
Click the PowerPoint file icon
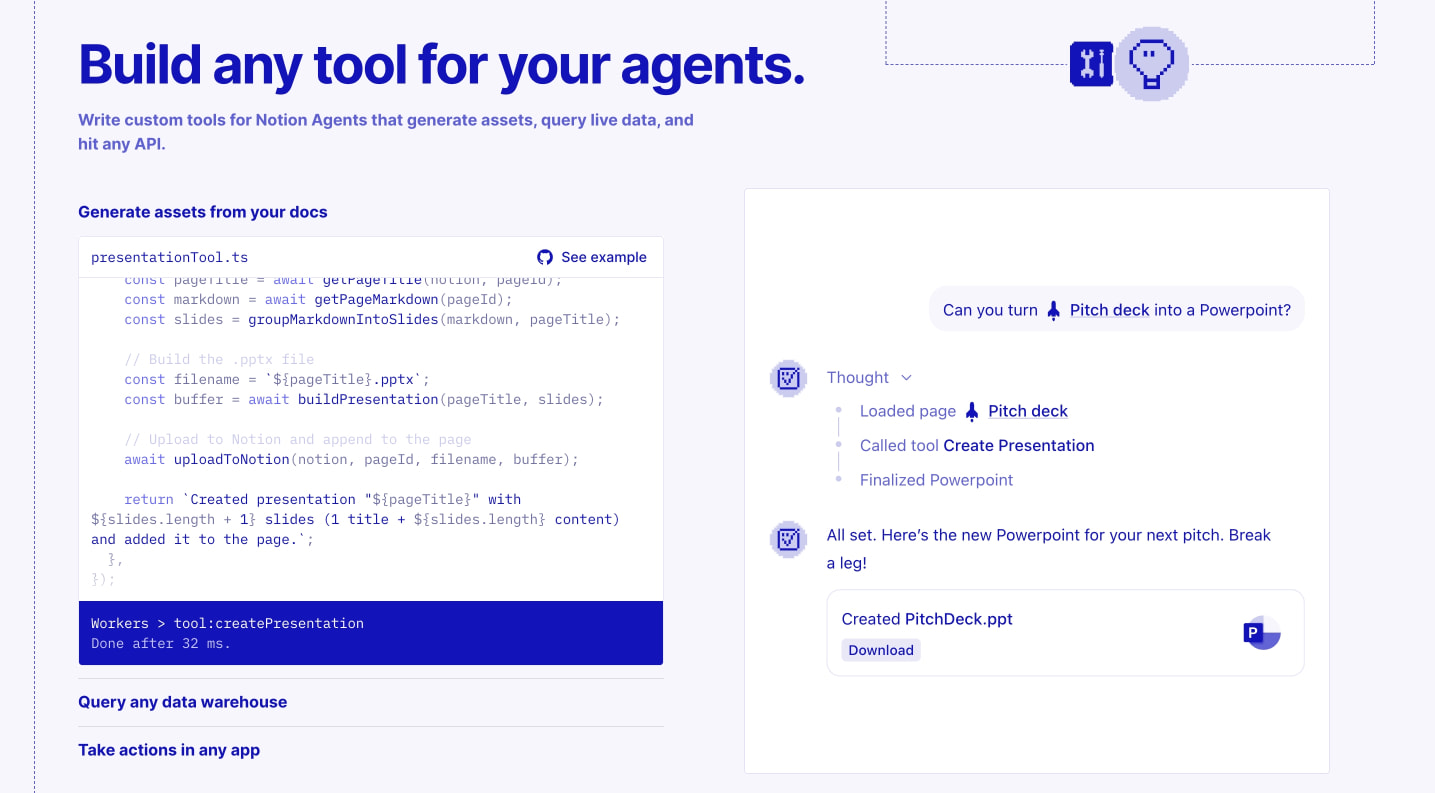pos(1262,632)
